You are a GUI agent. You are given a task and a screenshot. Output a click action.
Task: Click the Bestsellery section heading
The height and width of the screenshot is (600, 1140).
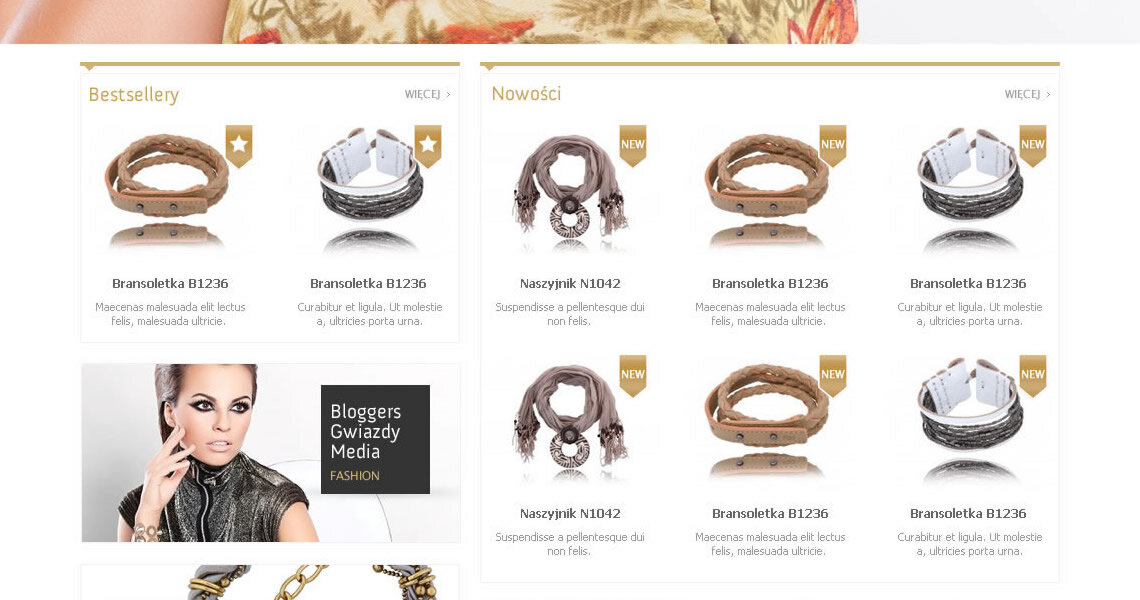(134, 95)
